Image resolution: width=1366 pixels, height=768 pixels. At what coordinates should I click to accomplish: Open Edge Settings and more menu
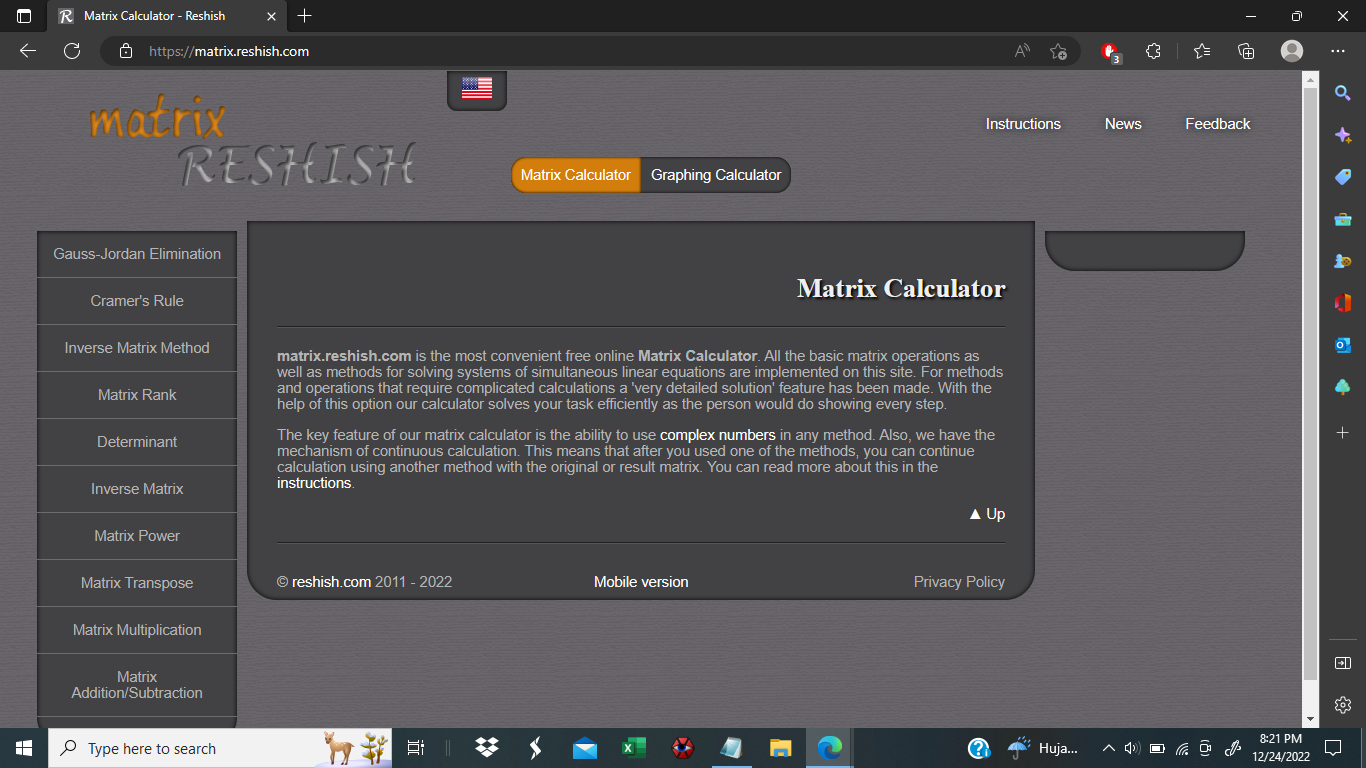pos(1338,51)
